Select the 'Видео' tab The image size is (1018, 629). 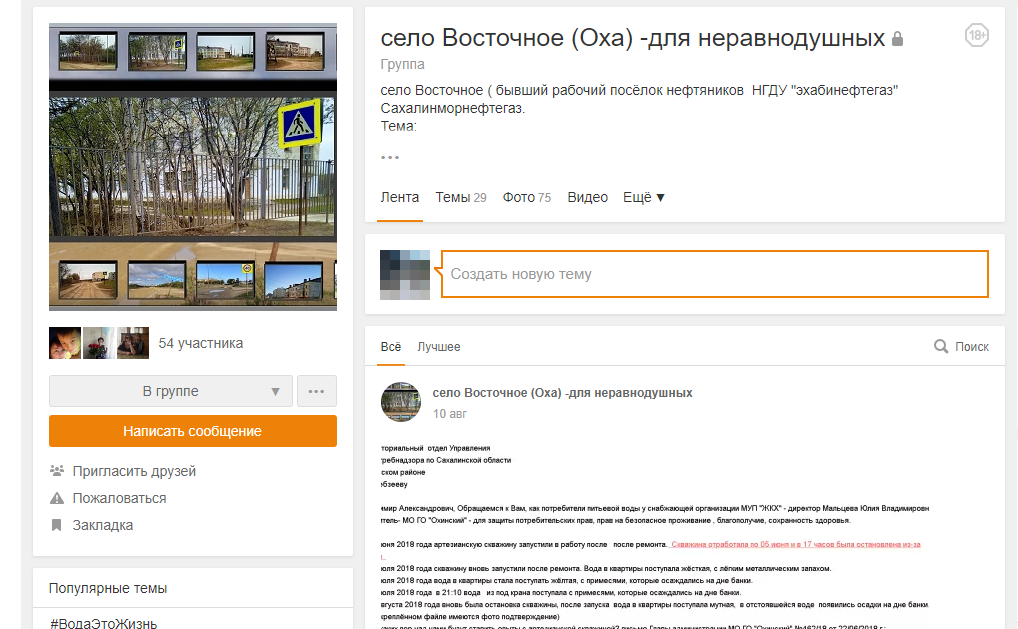click(587, 197)
